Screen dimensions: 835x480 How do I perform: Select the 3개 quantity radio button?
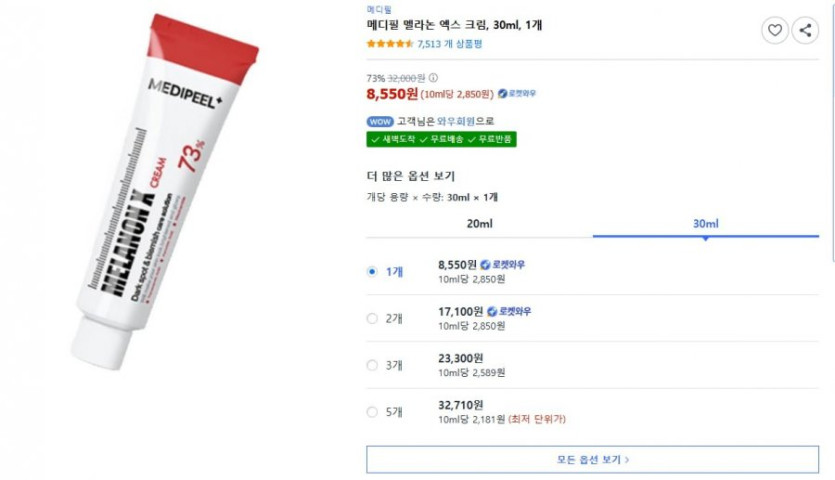372,365
